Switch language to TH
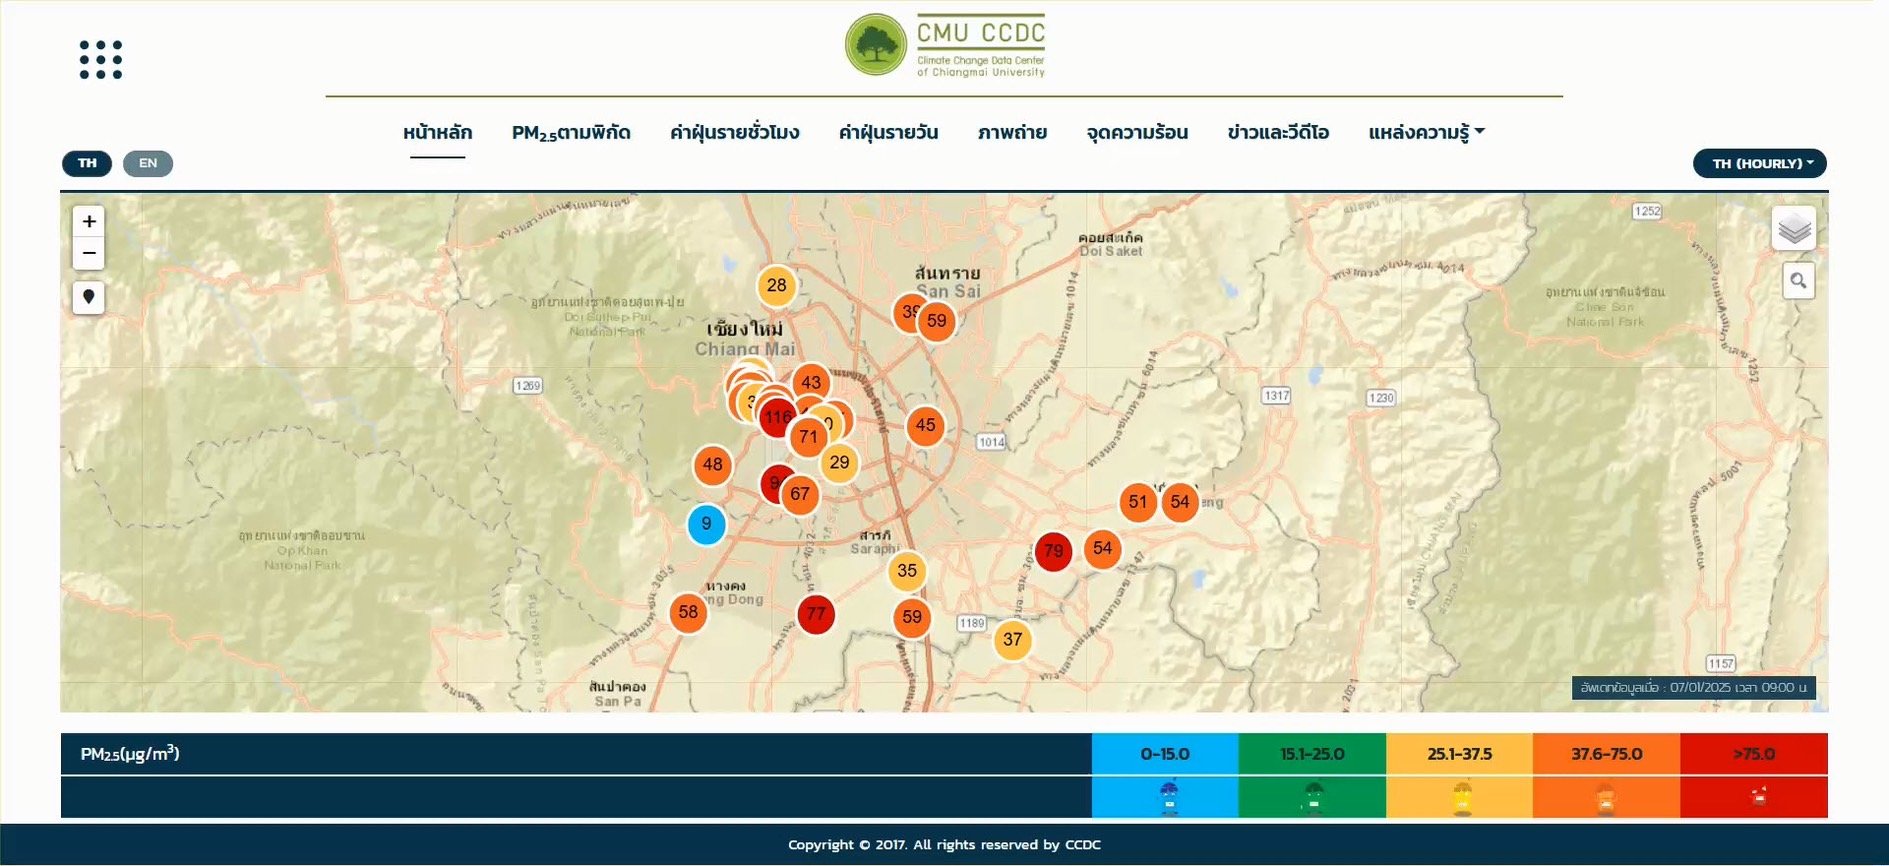This screenshot has width=1889, height=866. [x=87, y=163]
